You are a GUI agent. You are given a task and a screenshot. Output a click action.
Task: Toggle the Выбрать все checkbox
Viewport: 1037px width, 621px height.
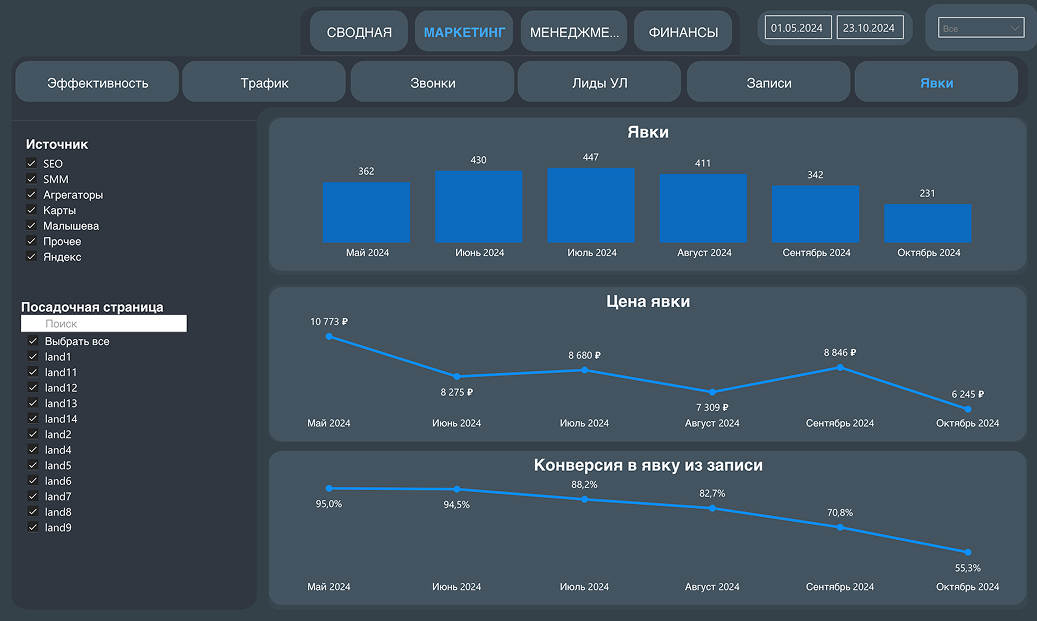click(x=33, y=342)
